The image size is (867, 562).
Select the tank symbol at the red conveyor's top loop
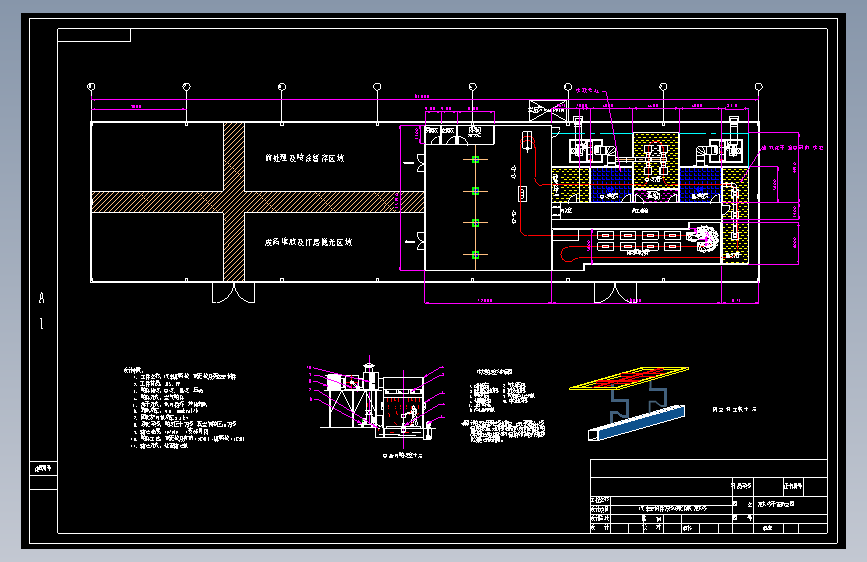point(527,141)
